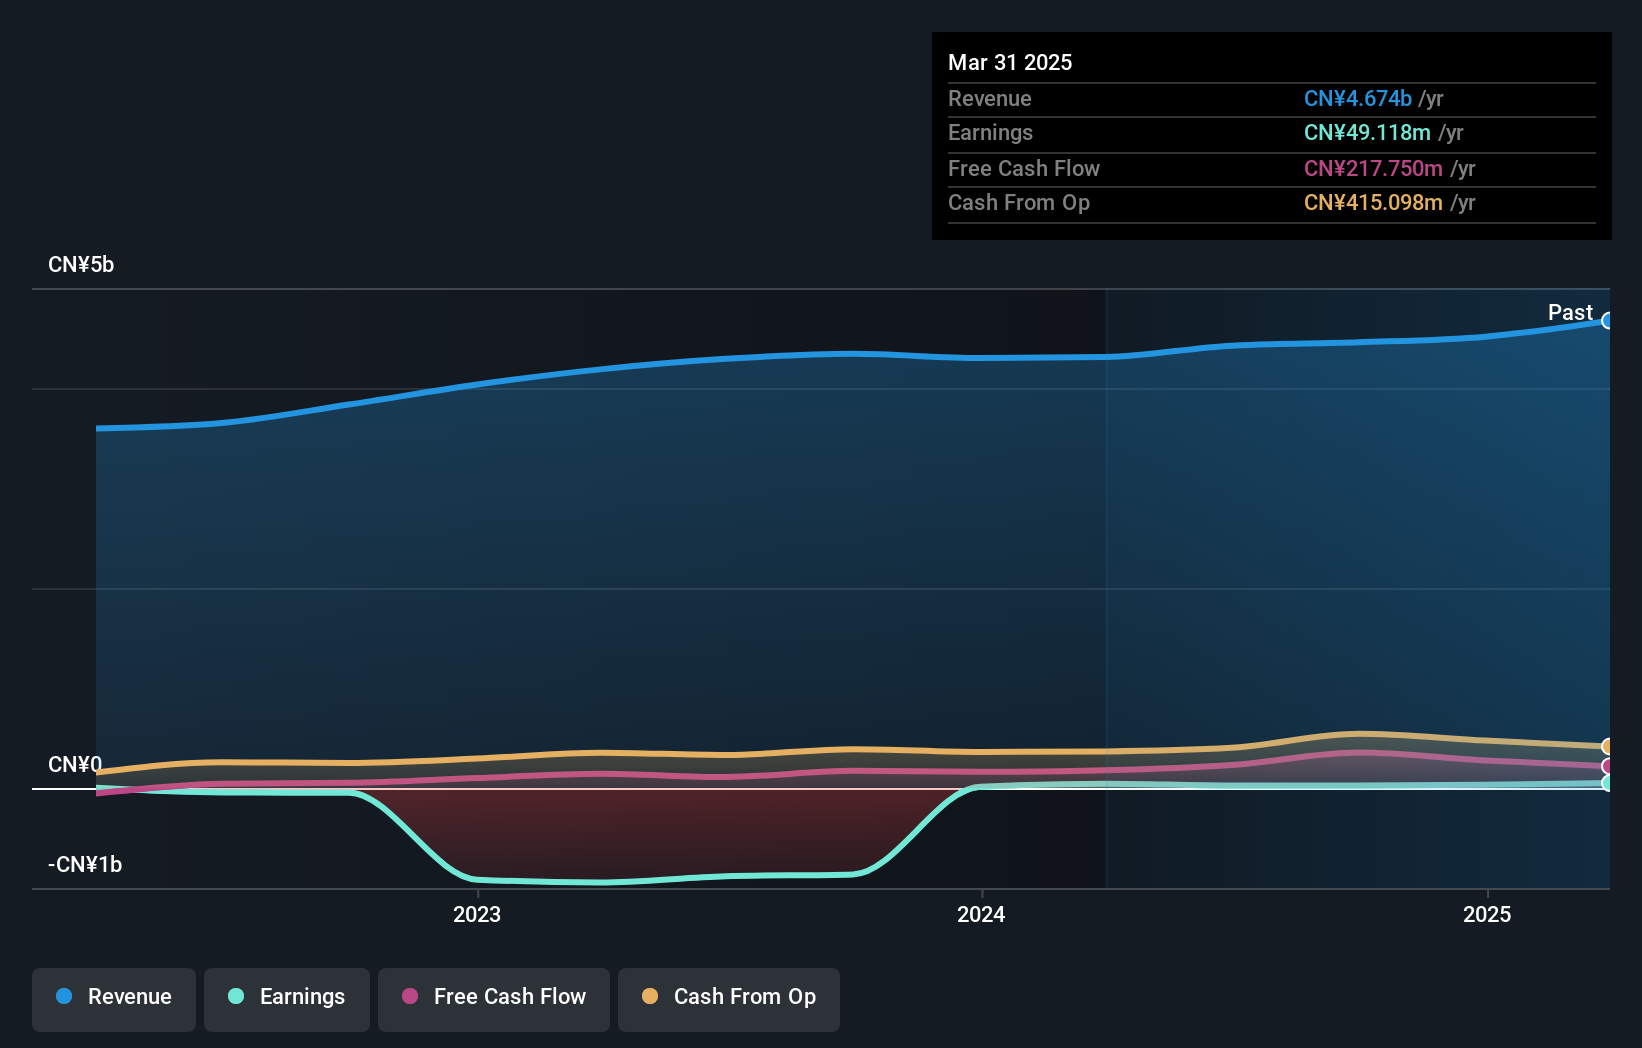Click the CN¥415.098m cash from op value
The height and width of the screenshot is (1048, 1642).
coord(1373,203)
